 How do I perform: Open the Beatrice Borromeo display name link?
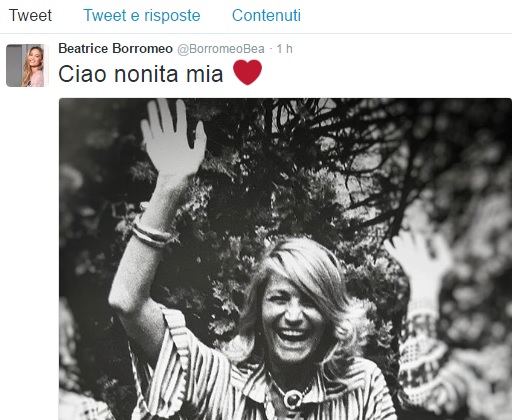[x=115, y=49]
